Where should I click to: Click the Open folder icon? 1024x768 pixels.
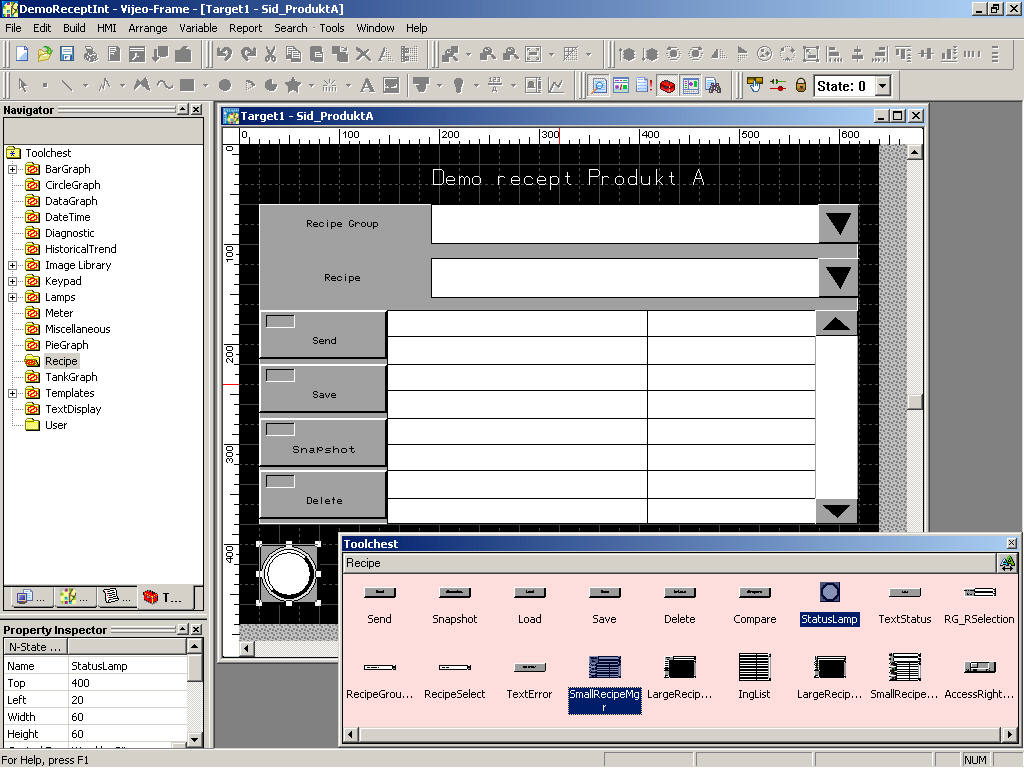tap(44, 54)
